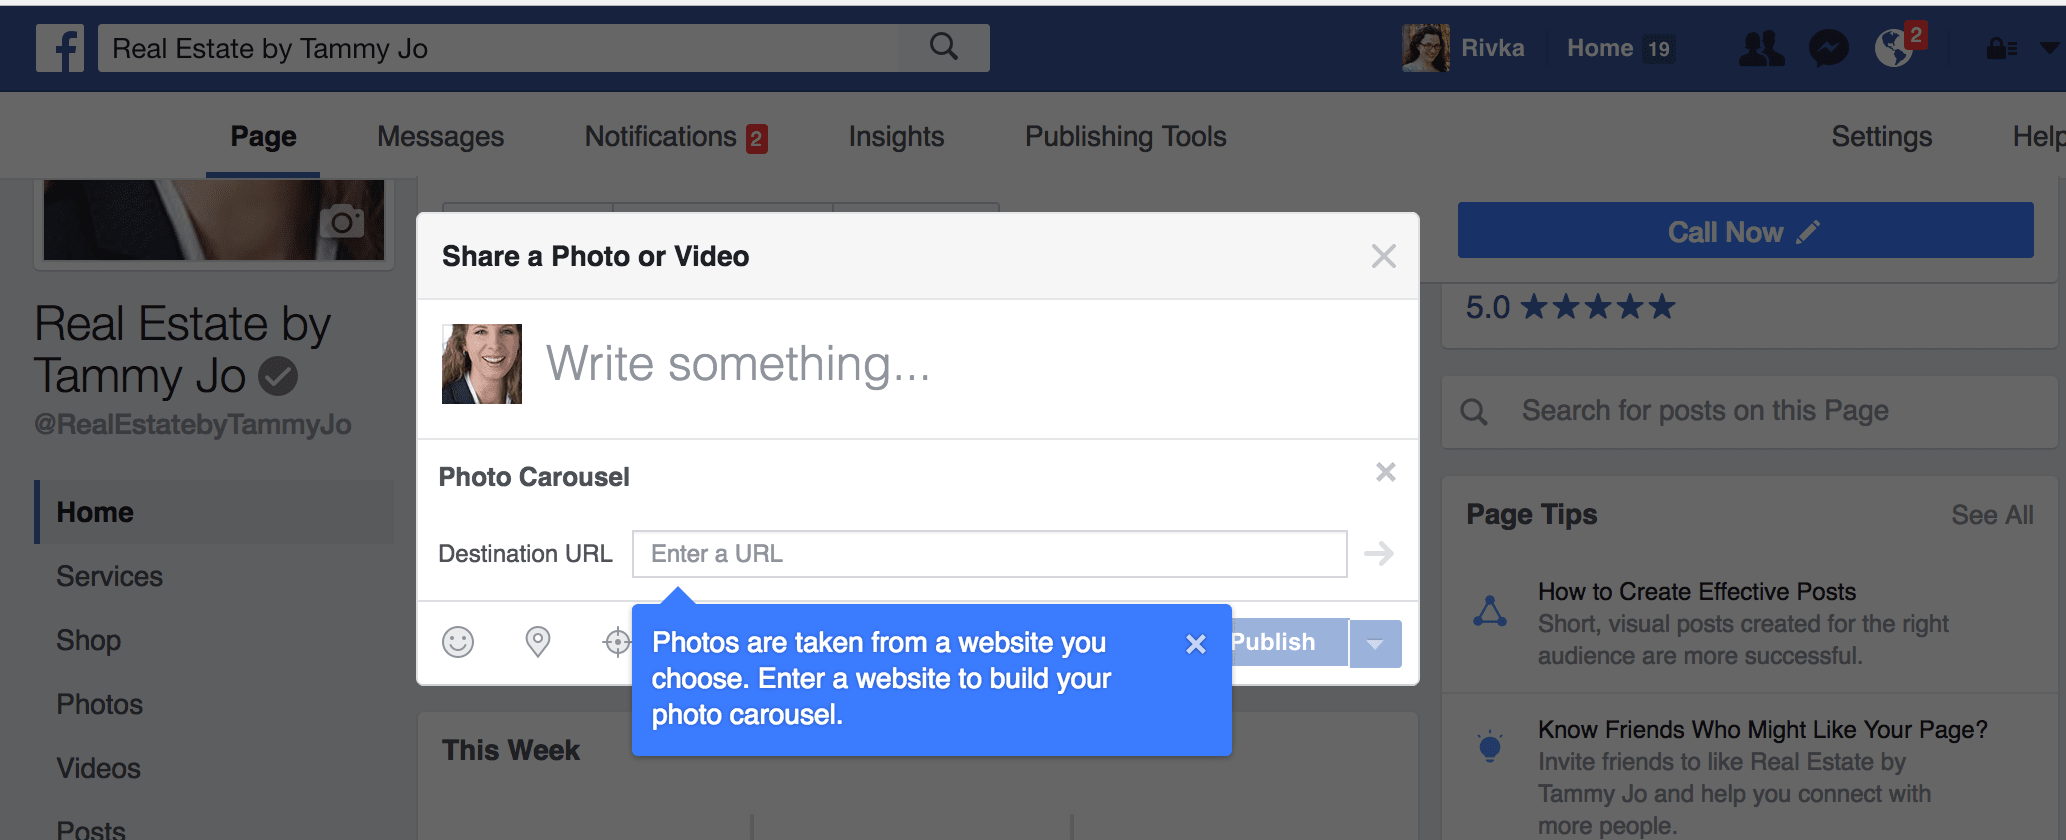The image size is (2066, 840).
Task: Expand the dropdown arrow beside Publish
Action: 1375,644
